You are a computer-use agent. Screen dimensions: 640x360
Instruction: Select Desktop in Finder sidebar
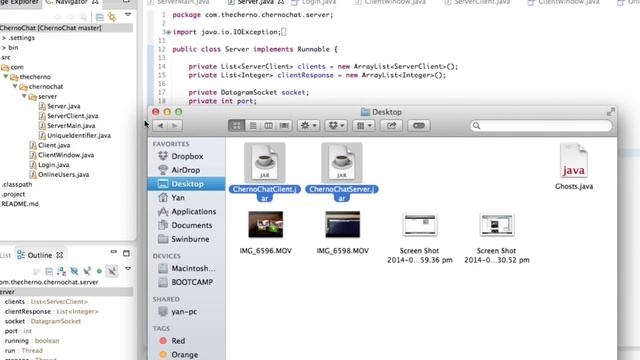point(187,184)
